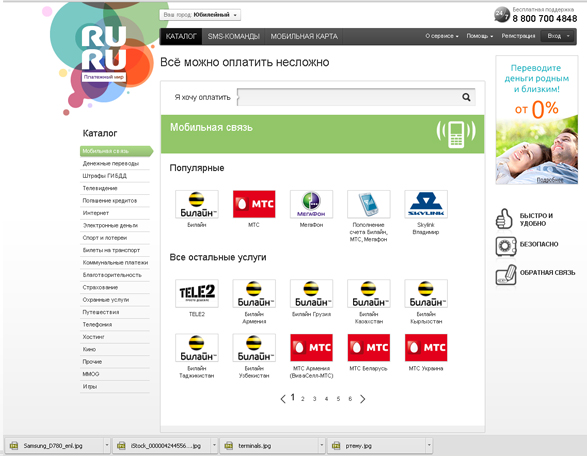Screen dimensions: 587x456
Task: Select the Skylink Владимир logo
Action: coord(426,204)
